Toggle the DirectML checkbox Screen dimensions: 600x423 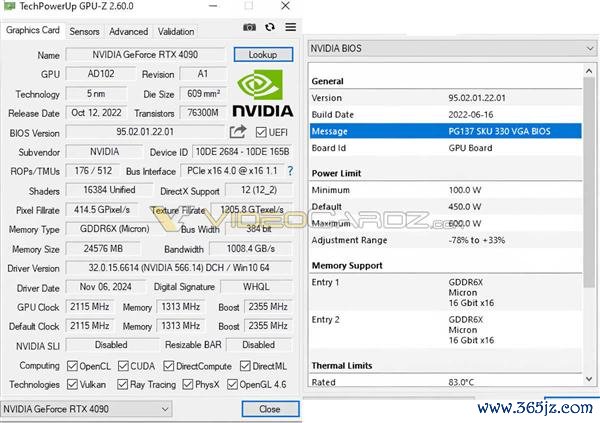245,366
